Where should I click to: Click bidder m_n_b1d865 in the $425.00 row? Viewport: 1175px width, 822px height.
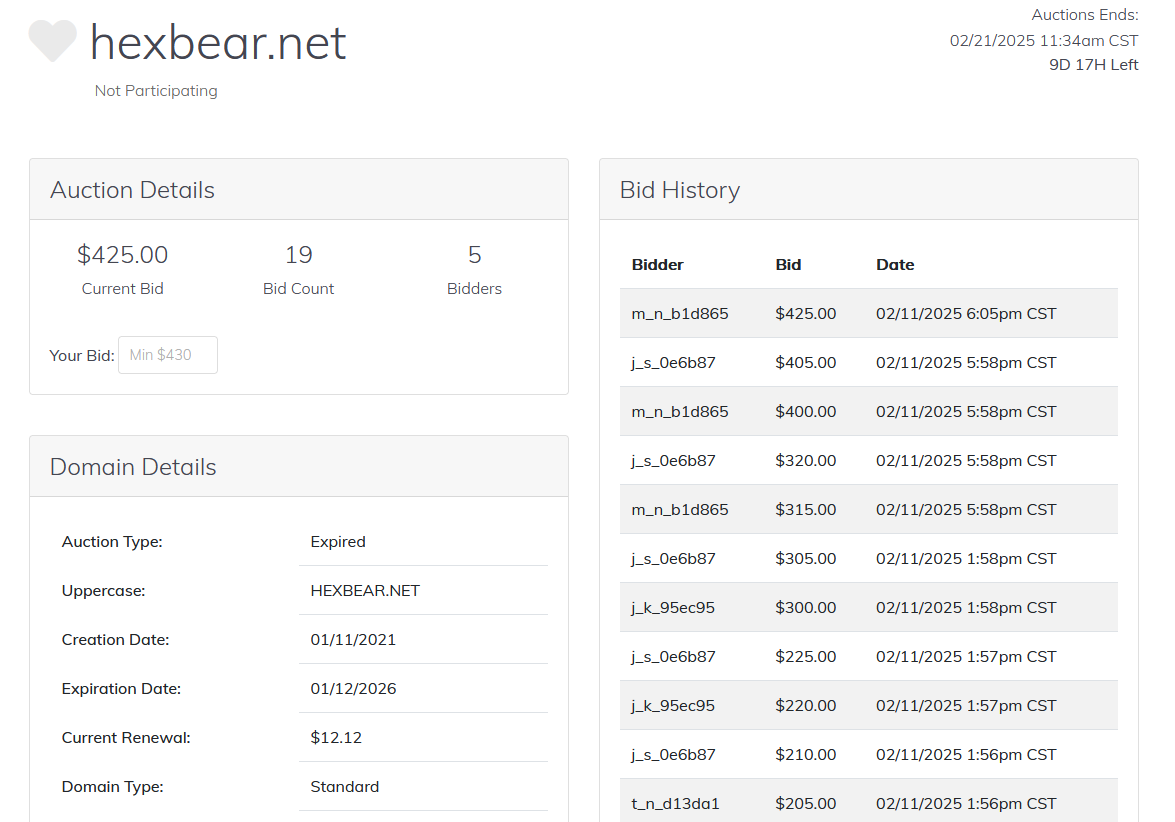[680, 314]
